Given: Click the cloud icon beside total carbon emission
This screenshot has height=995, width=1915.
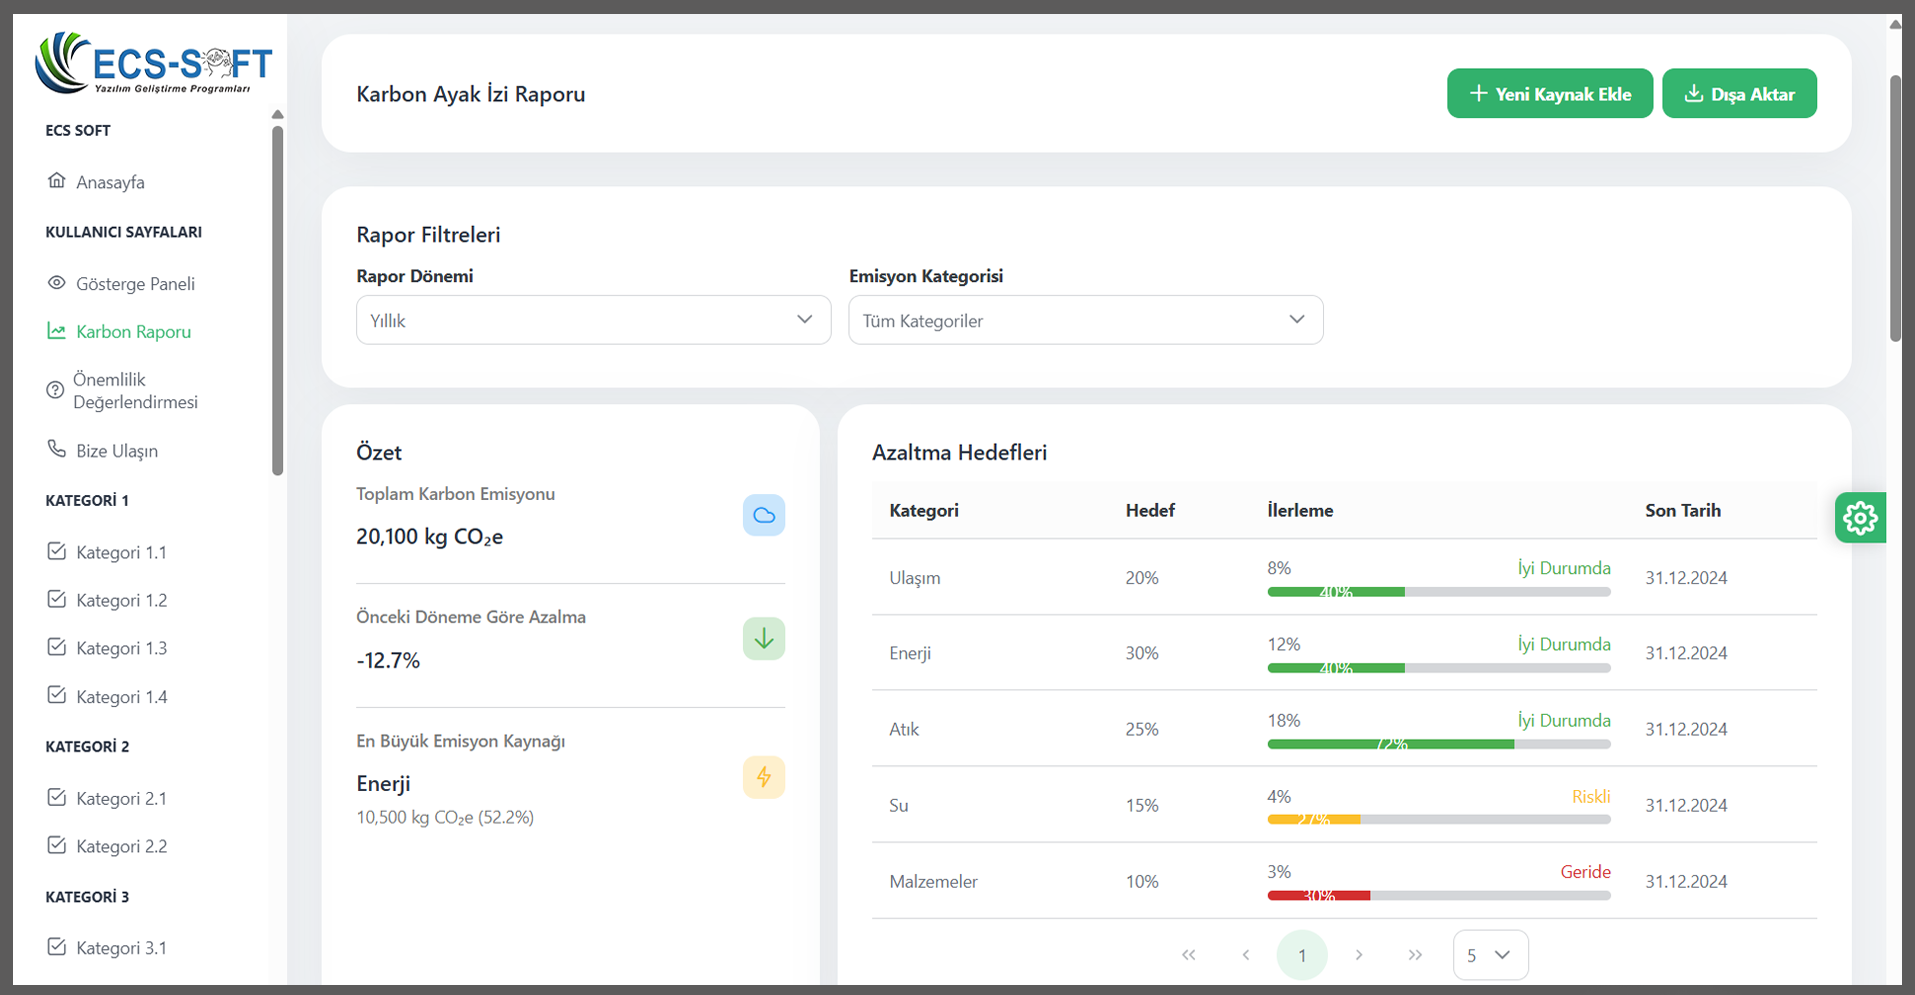Looking at the screenshot, I should 763,515.
